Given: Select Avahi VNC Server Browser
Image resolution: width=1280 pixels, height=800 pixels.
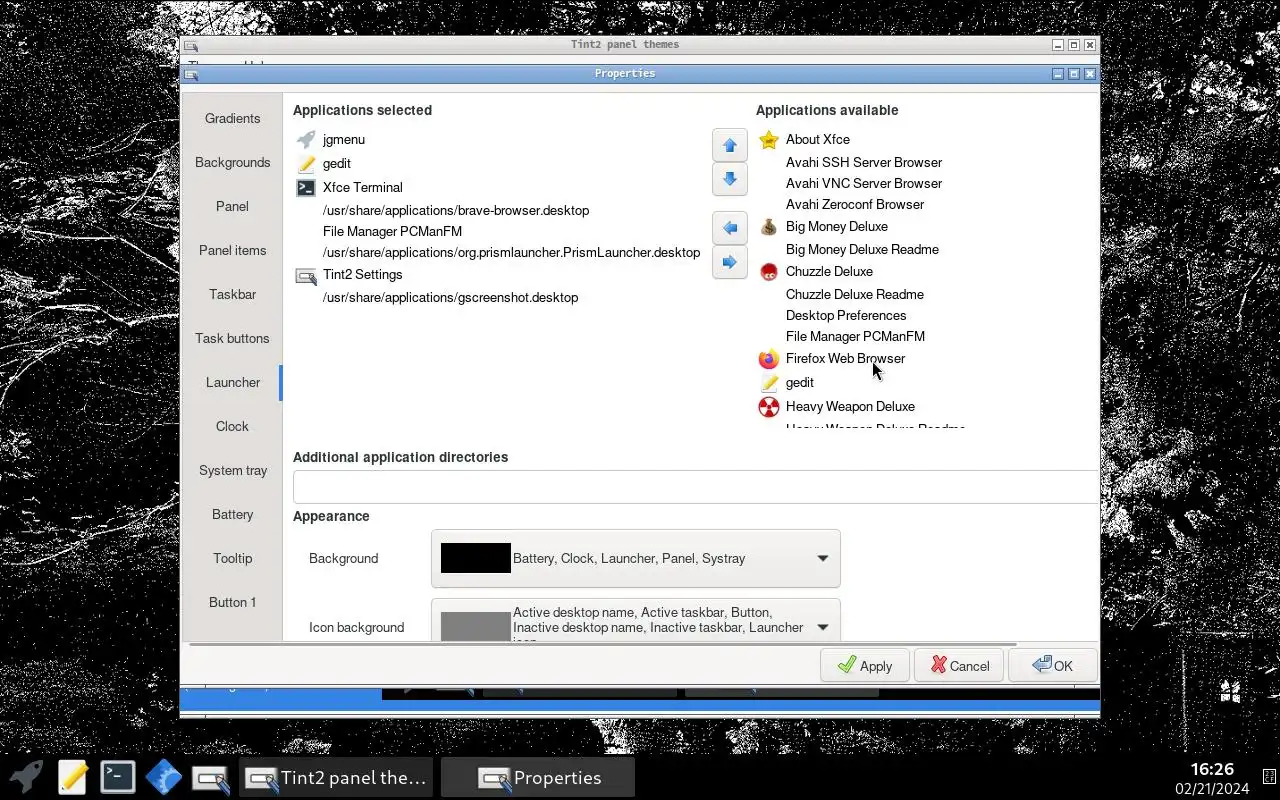Looking at the screenshot, I should coord(864,184).
